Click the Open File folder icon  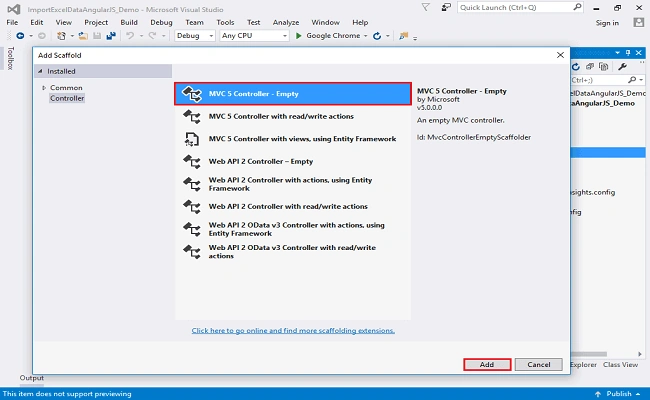coord(83,36)
